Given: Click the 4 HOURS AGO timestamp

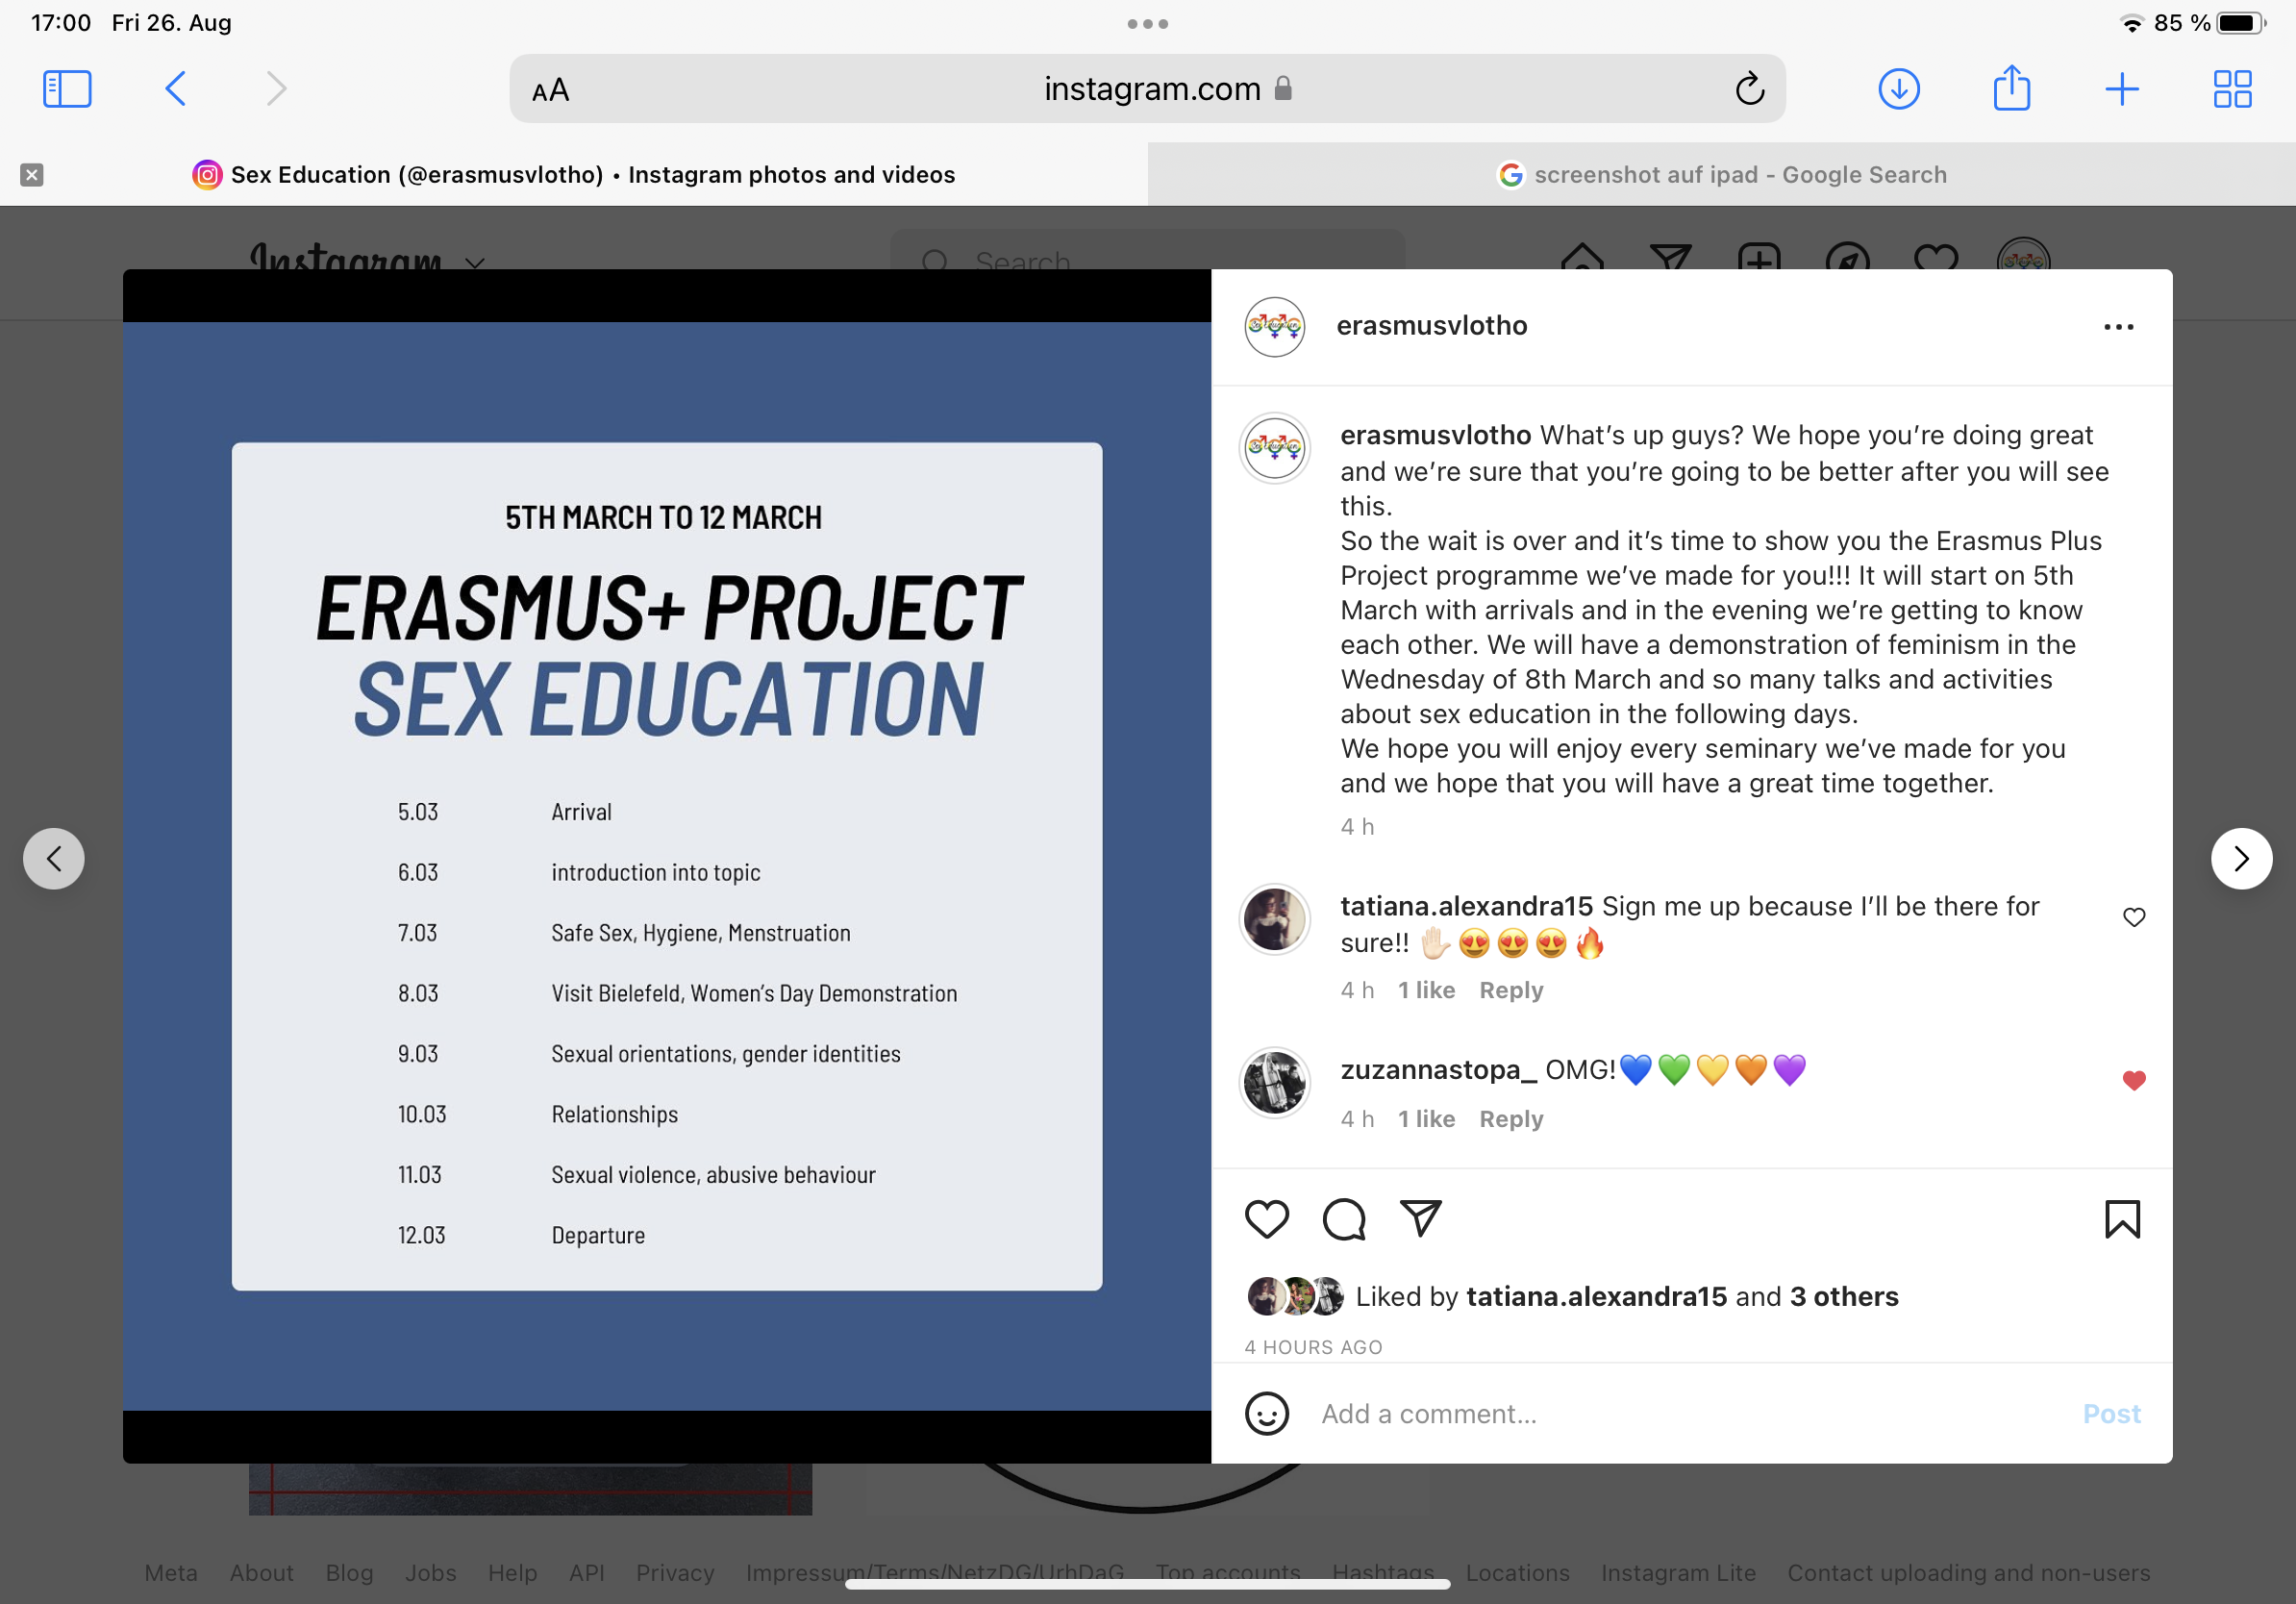Looking at the screenshot, I should (x=1313, y=1347).
